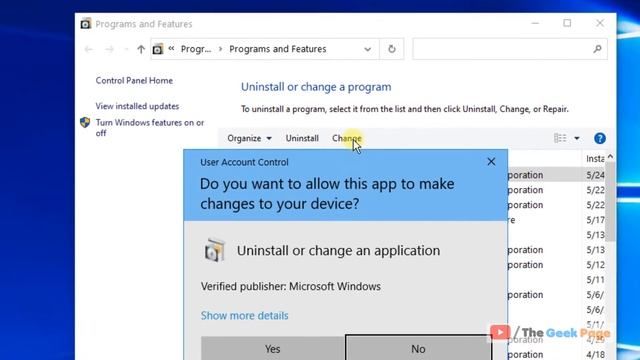Image resolution: width=640 pixels, height=360 pixels.
Task: Open Show more details link
Action: point(244,316)
